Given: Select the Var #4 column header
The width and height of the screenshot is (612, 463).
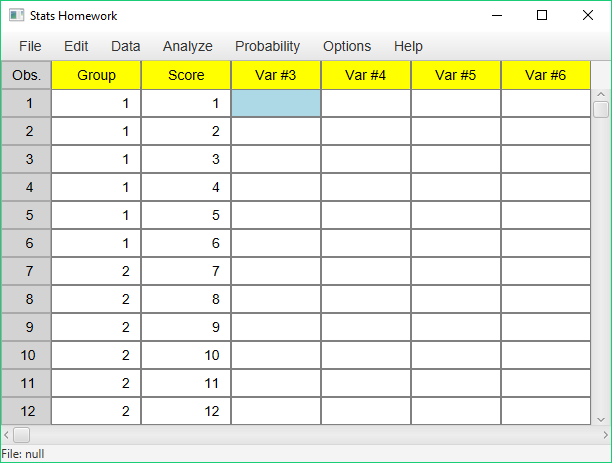Looking at the screenshot, I should 366,75.
